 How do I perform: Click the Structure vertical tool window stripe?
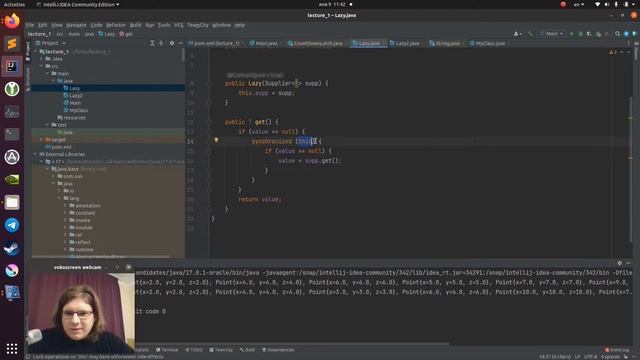(28, 78)
